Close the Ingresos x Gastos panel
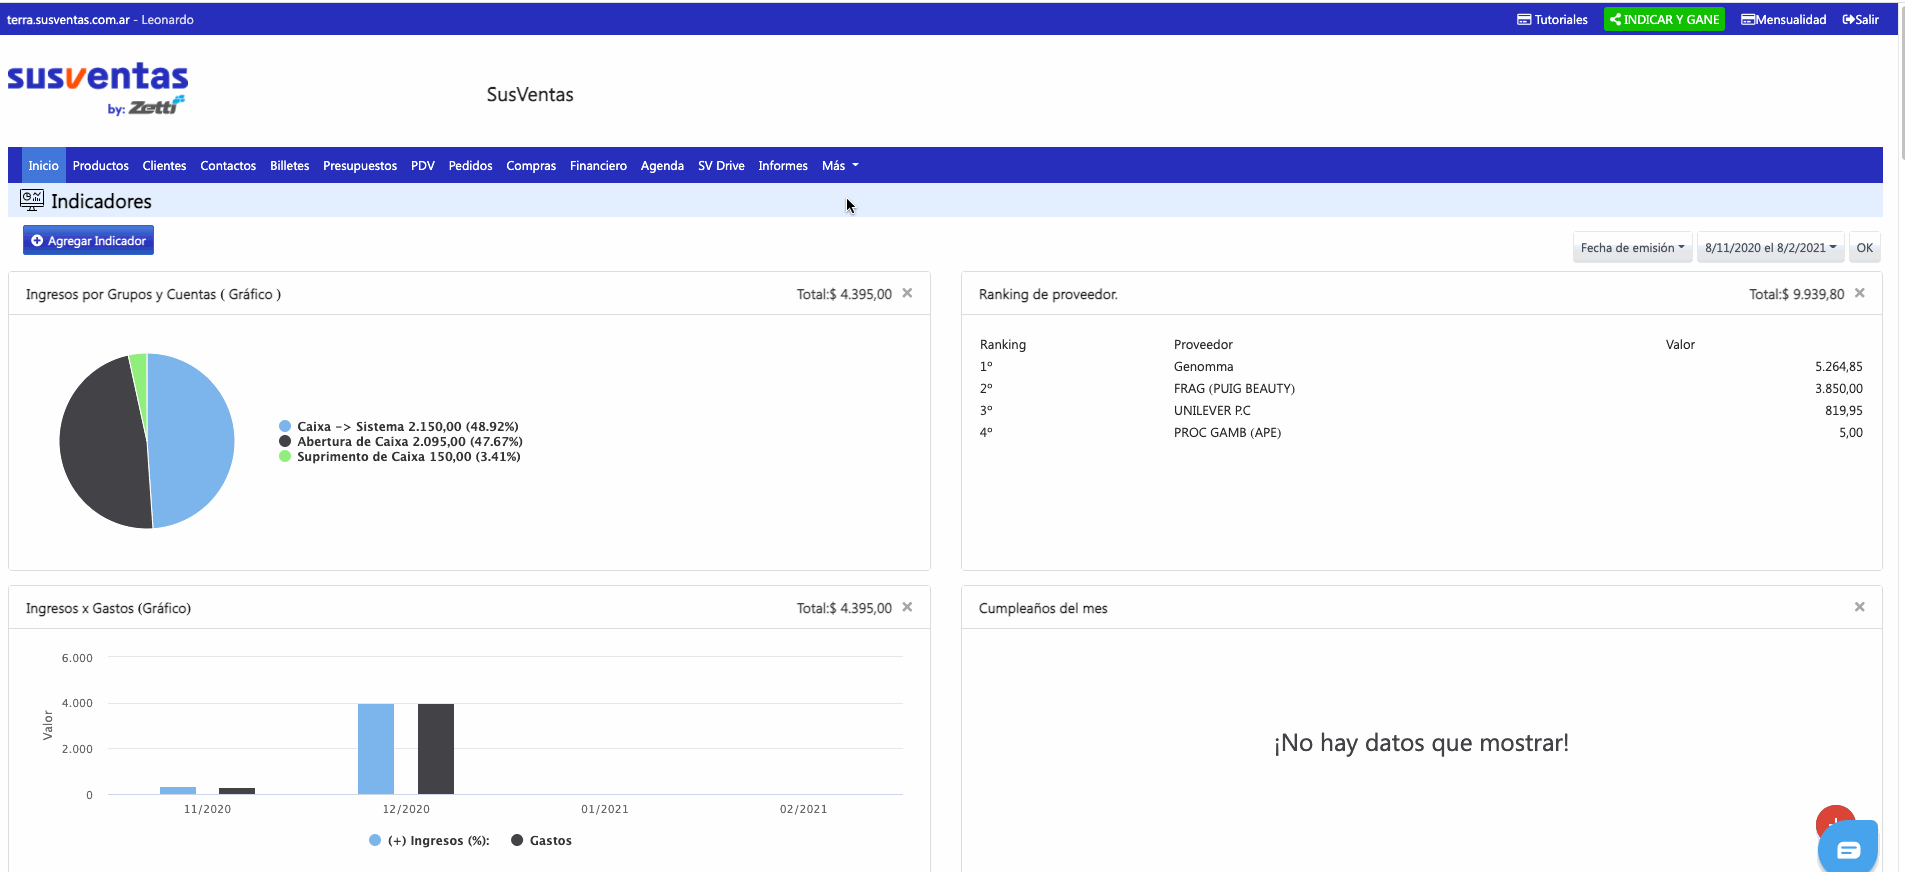The image size is (1905, 872). tap(907, 607)
